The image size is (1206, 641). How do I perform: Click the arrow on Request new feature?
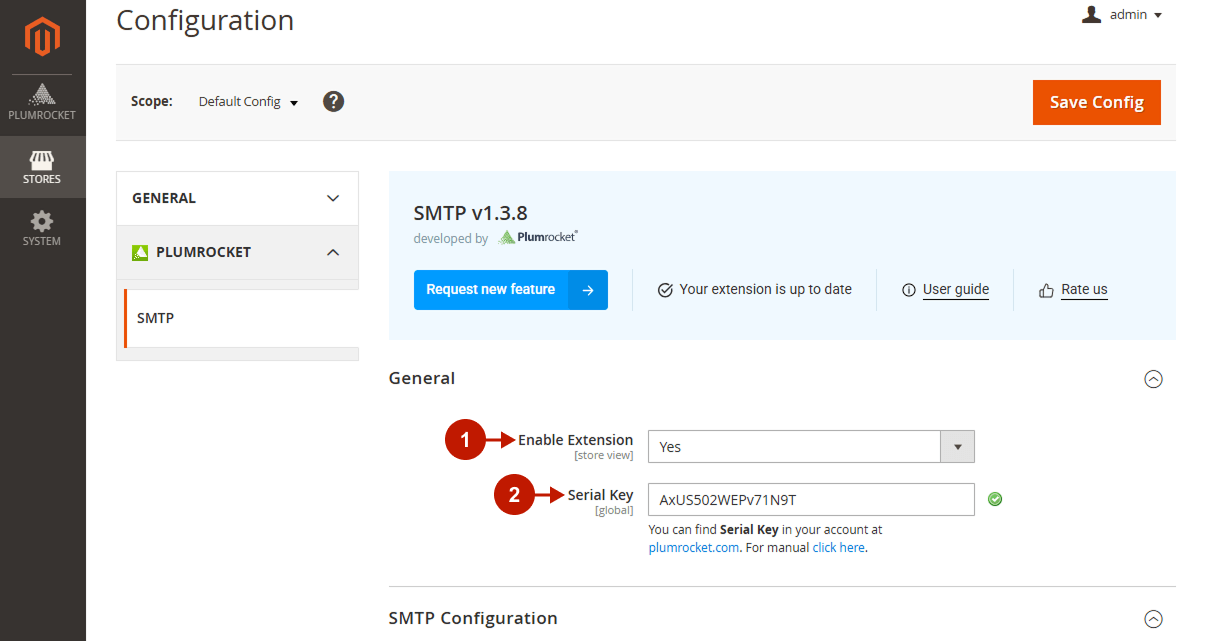588,290
